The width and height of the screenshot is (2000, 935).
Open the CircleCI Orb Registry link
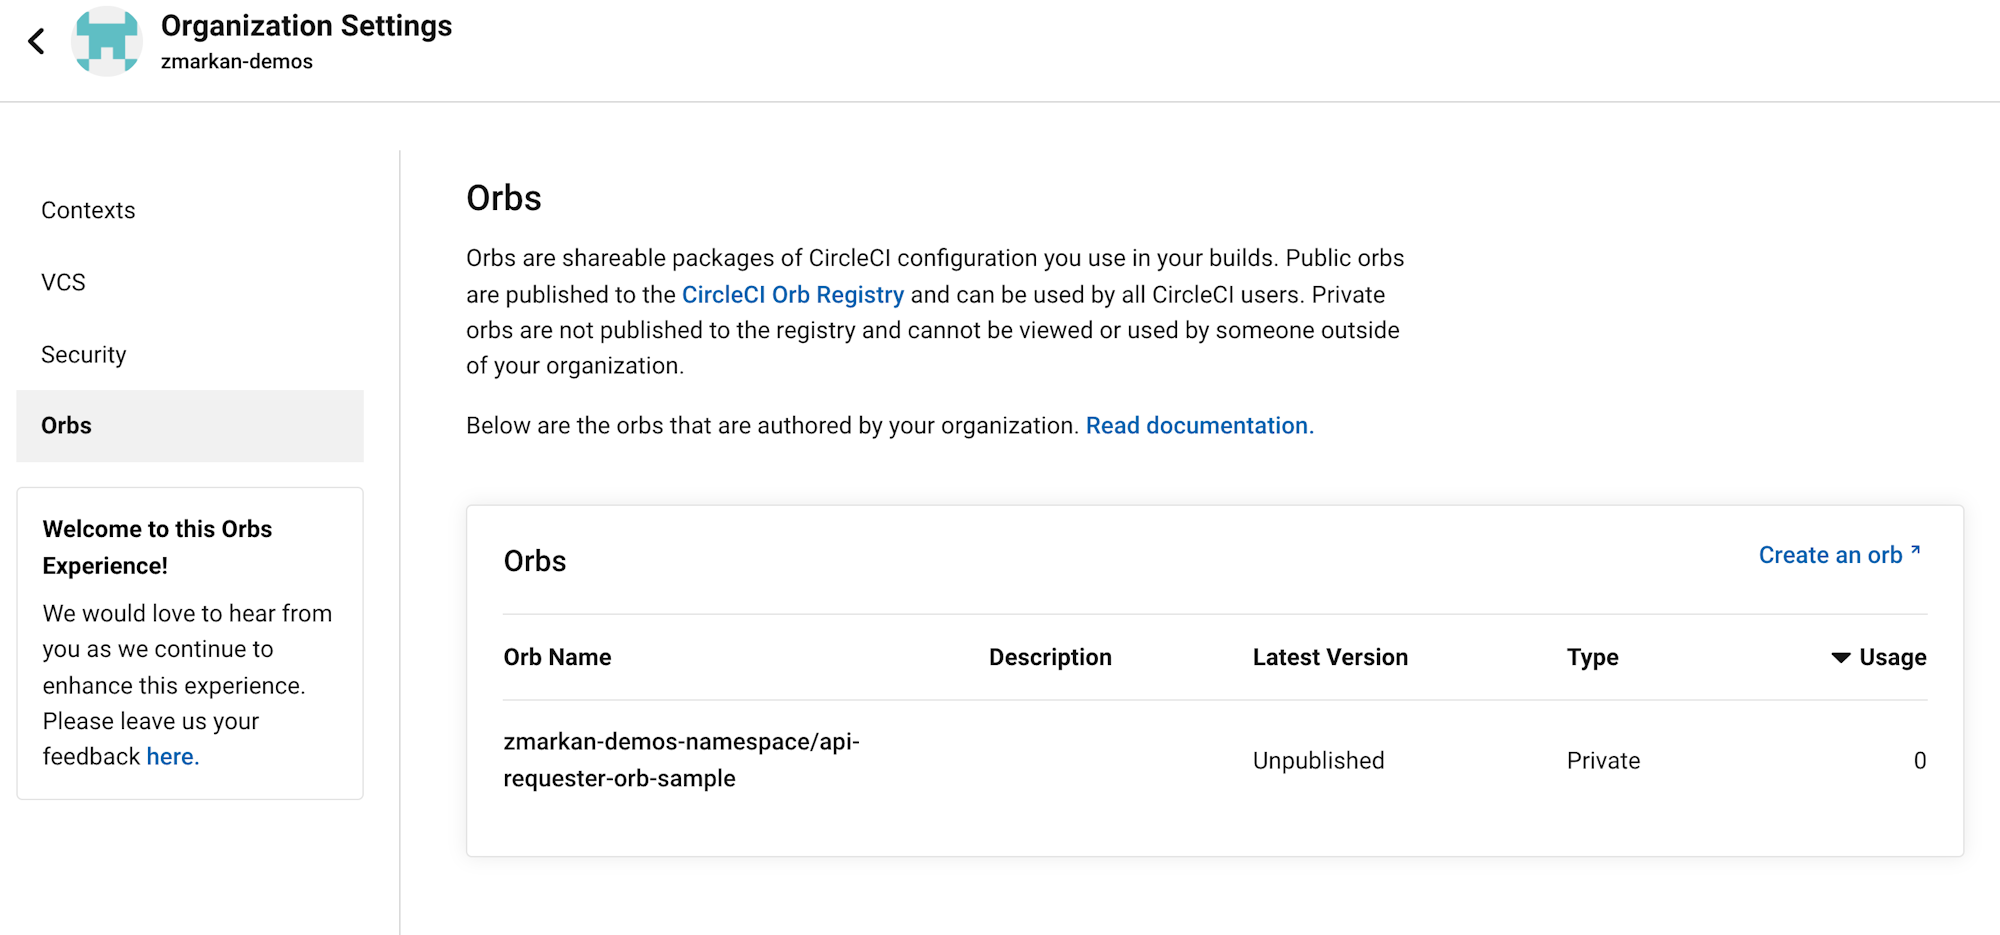792,294
